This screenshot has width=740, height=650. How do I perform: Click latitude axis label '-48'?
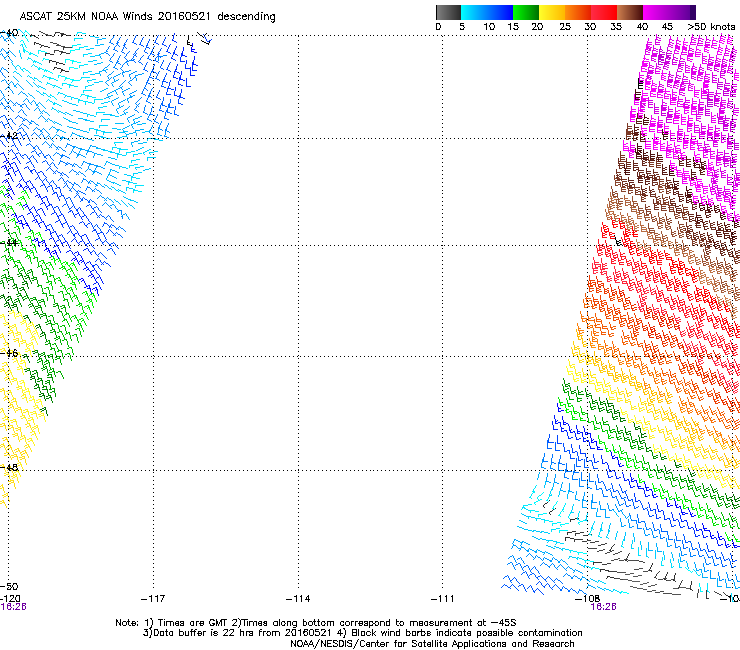tap(9, 467)
